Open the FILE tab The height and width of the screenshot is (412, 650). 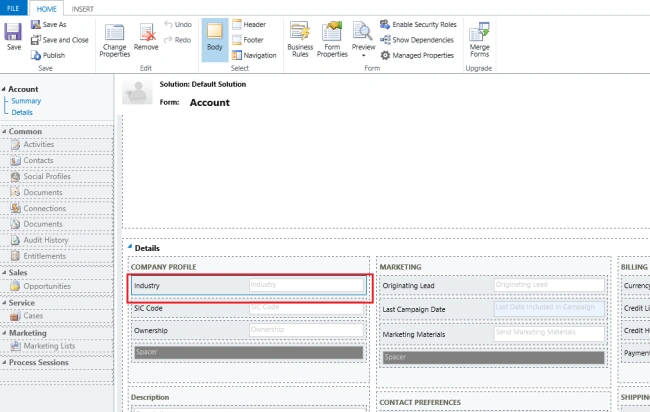tap(13, 8)
